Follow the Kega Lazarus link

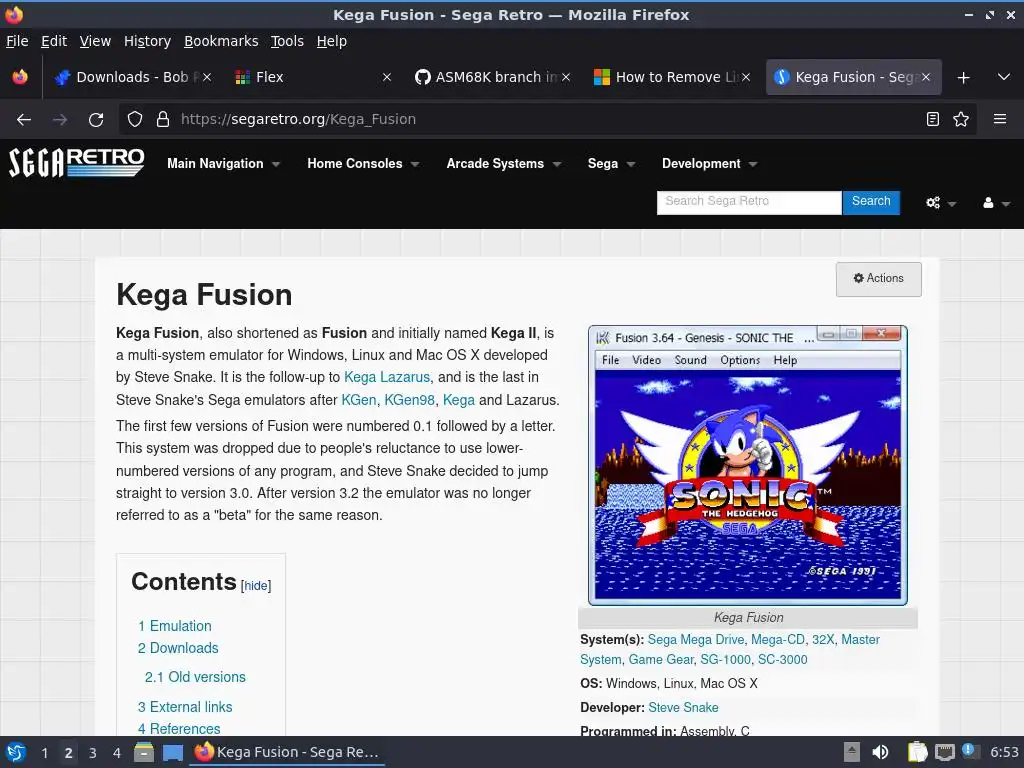pyautogui.click(x=387, y=377)
